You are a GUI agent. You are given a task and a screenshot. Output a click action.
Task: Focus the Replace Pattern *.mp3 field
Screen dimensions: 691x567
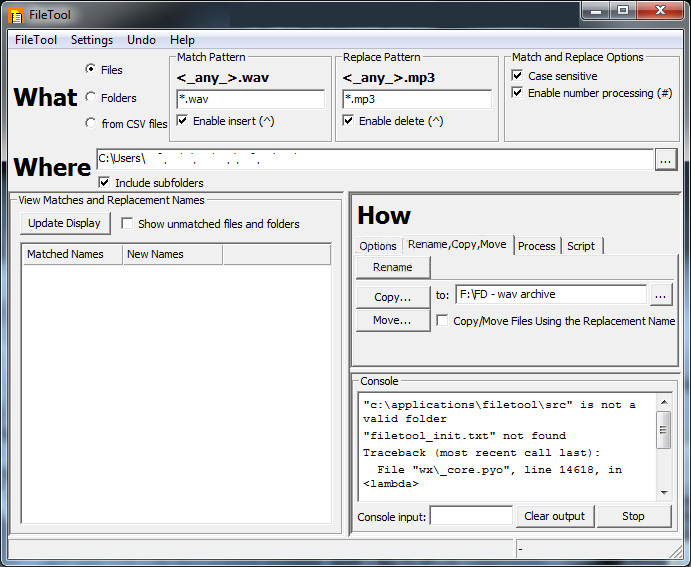click(417, 99)
